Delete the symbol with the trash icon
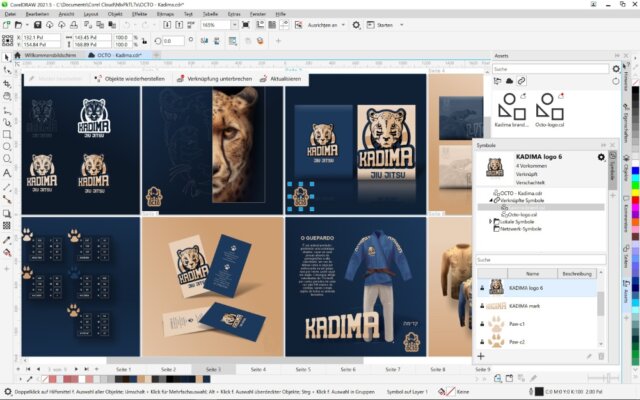 (601, 356)
